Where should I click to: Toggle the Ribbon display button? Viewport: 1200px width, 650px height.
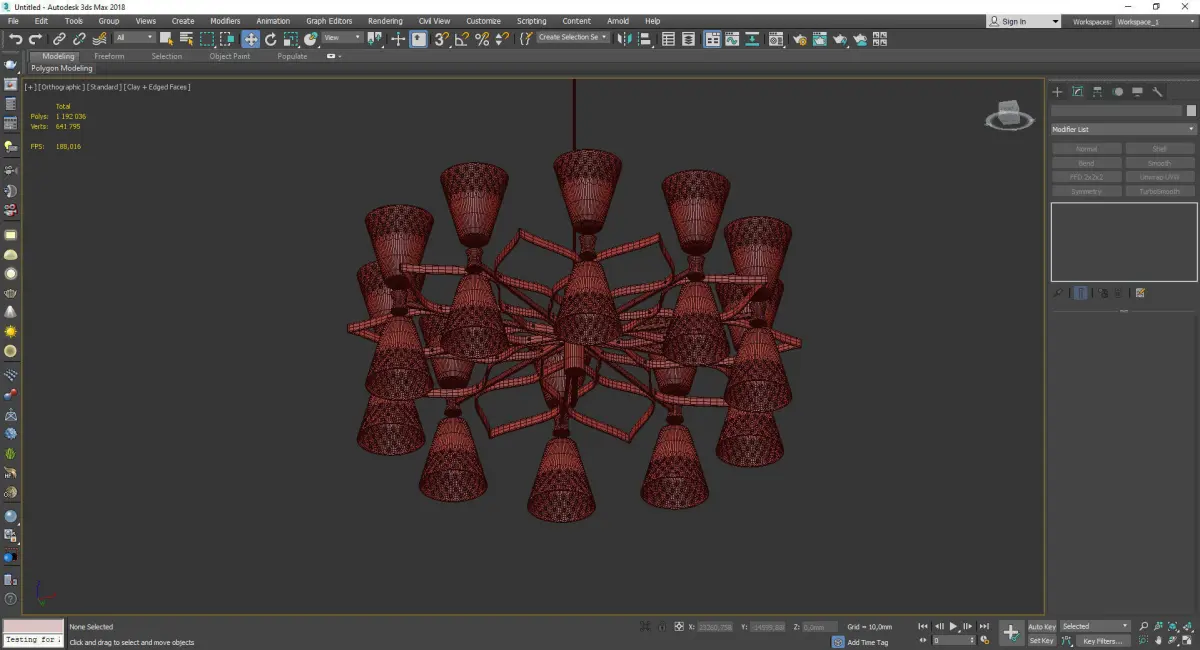pos(712,39)
